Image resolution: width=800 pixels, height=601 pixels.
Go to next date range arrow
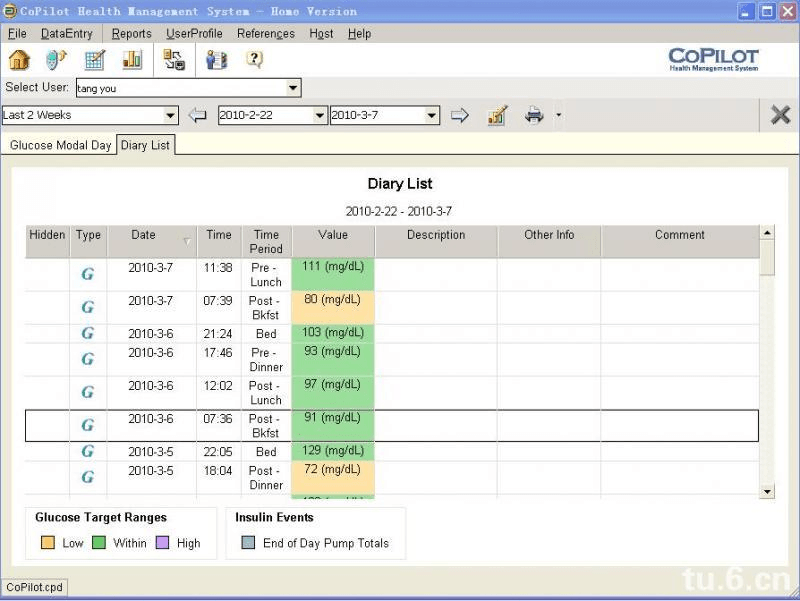pyautogui.click(x=460, y=115)
